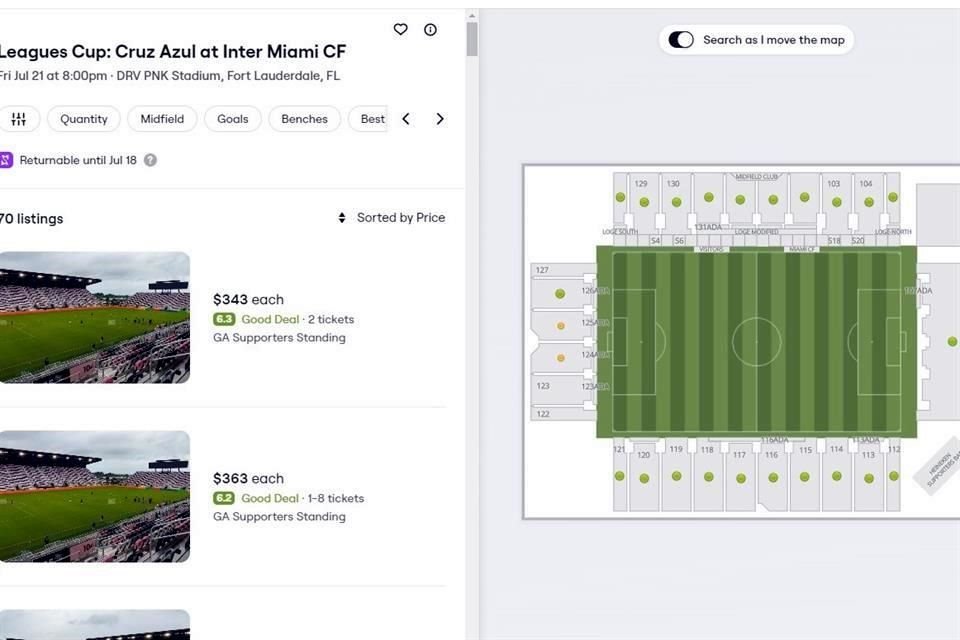The height and width of the screenshot is (640, 960).
Task: Toggle Search as I move the map
Action: (x=681, y=40)
